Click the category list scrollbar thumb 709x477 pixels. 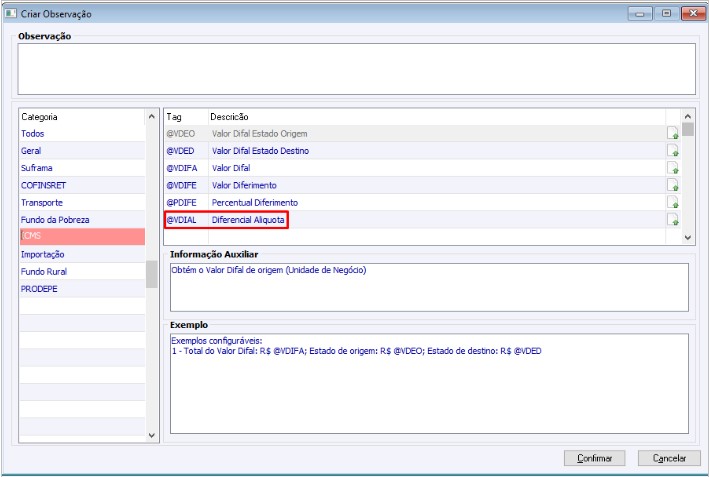(x=151, y=274)
